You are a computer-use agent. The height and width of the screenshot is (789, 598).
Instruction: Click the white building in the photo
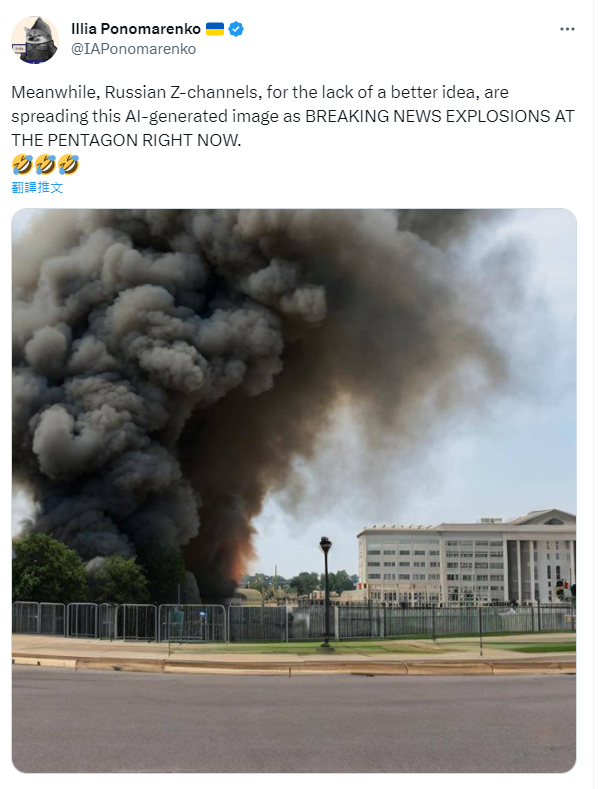point(467,558)
